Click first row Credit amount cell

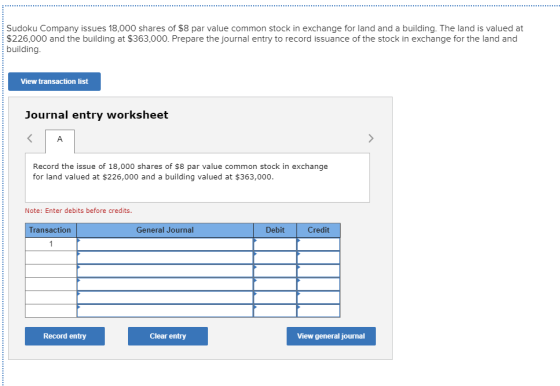(318, 244)
